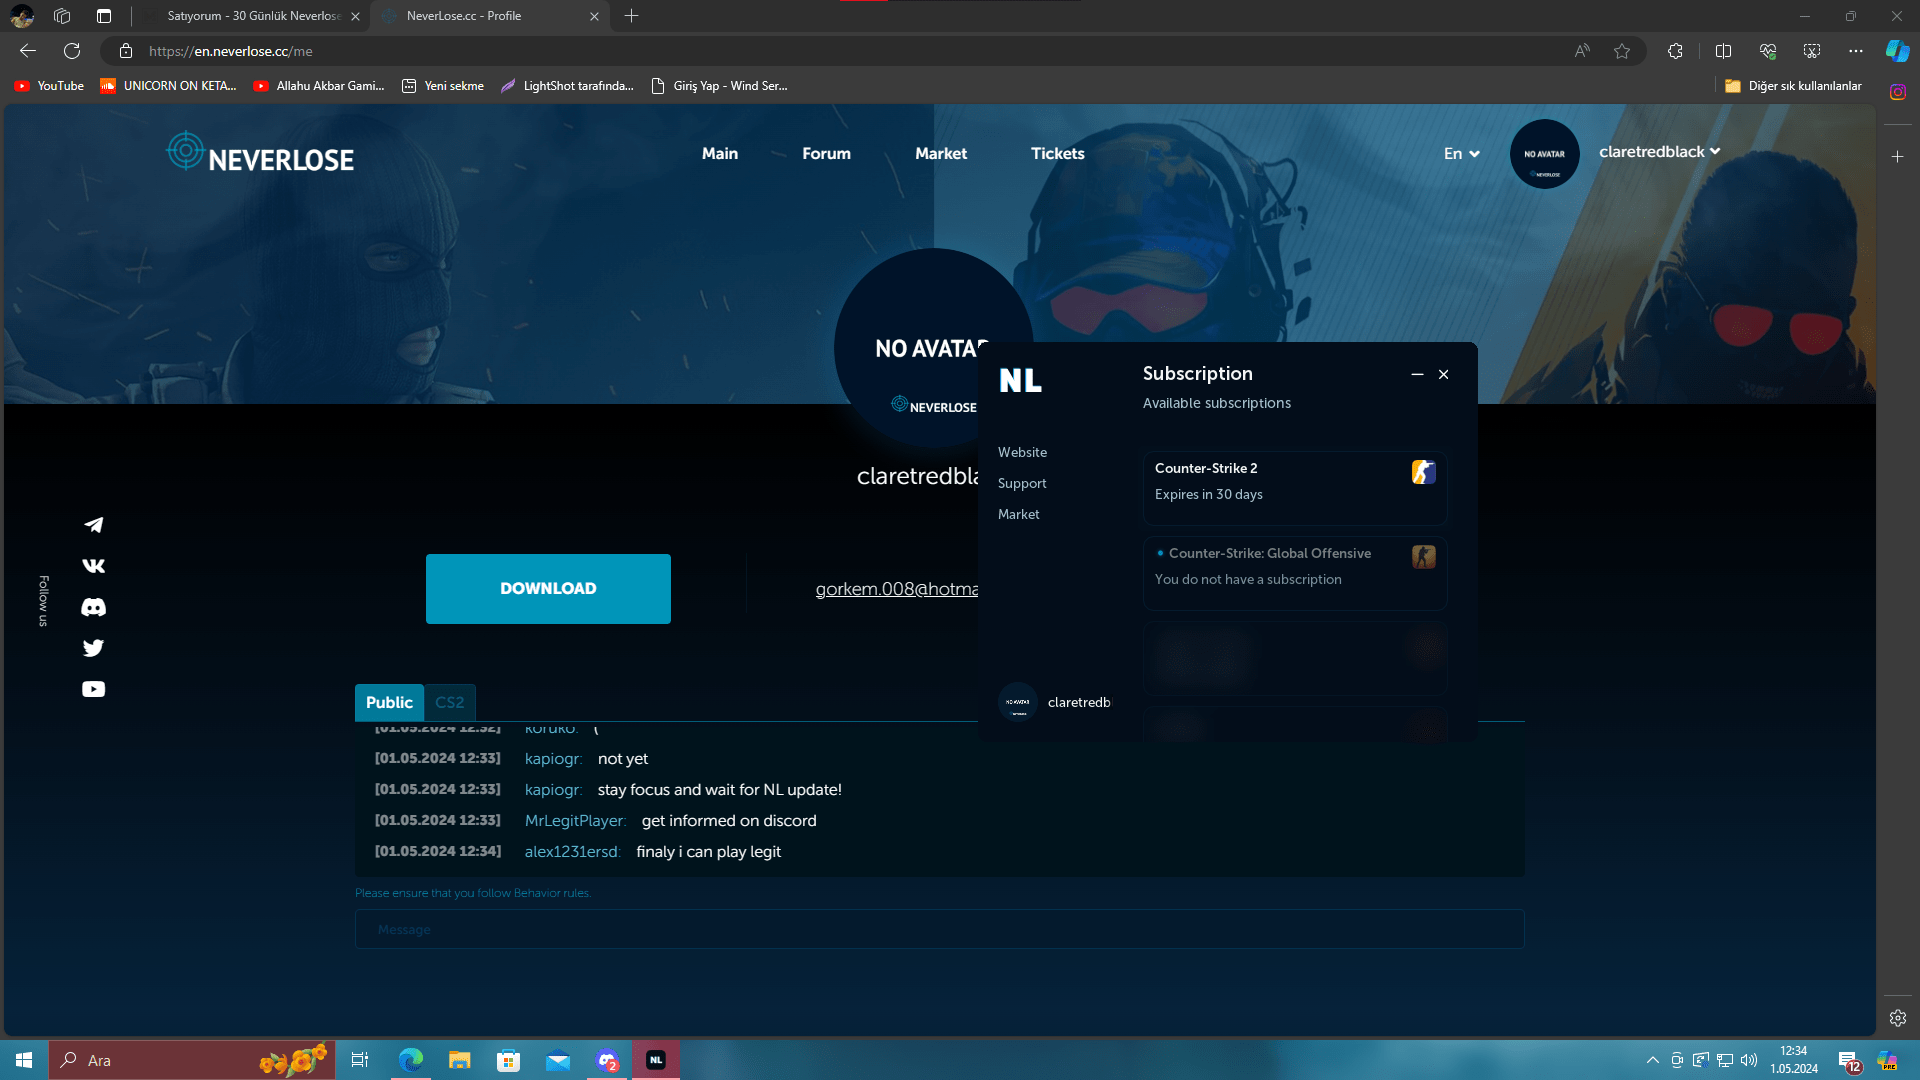Click the chat Message input field
The image size is (1920, 1080).
(939, 929)
